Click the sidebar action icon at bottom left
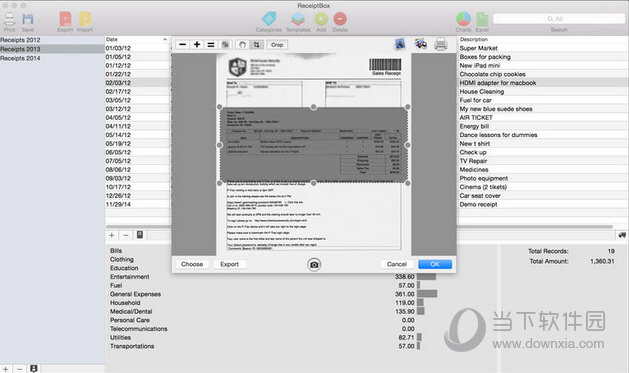 click(x=34, y=369)
